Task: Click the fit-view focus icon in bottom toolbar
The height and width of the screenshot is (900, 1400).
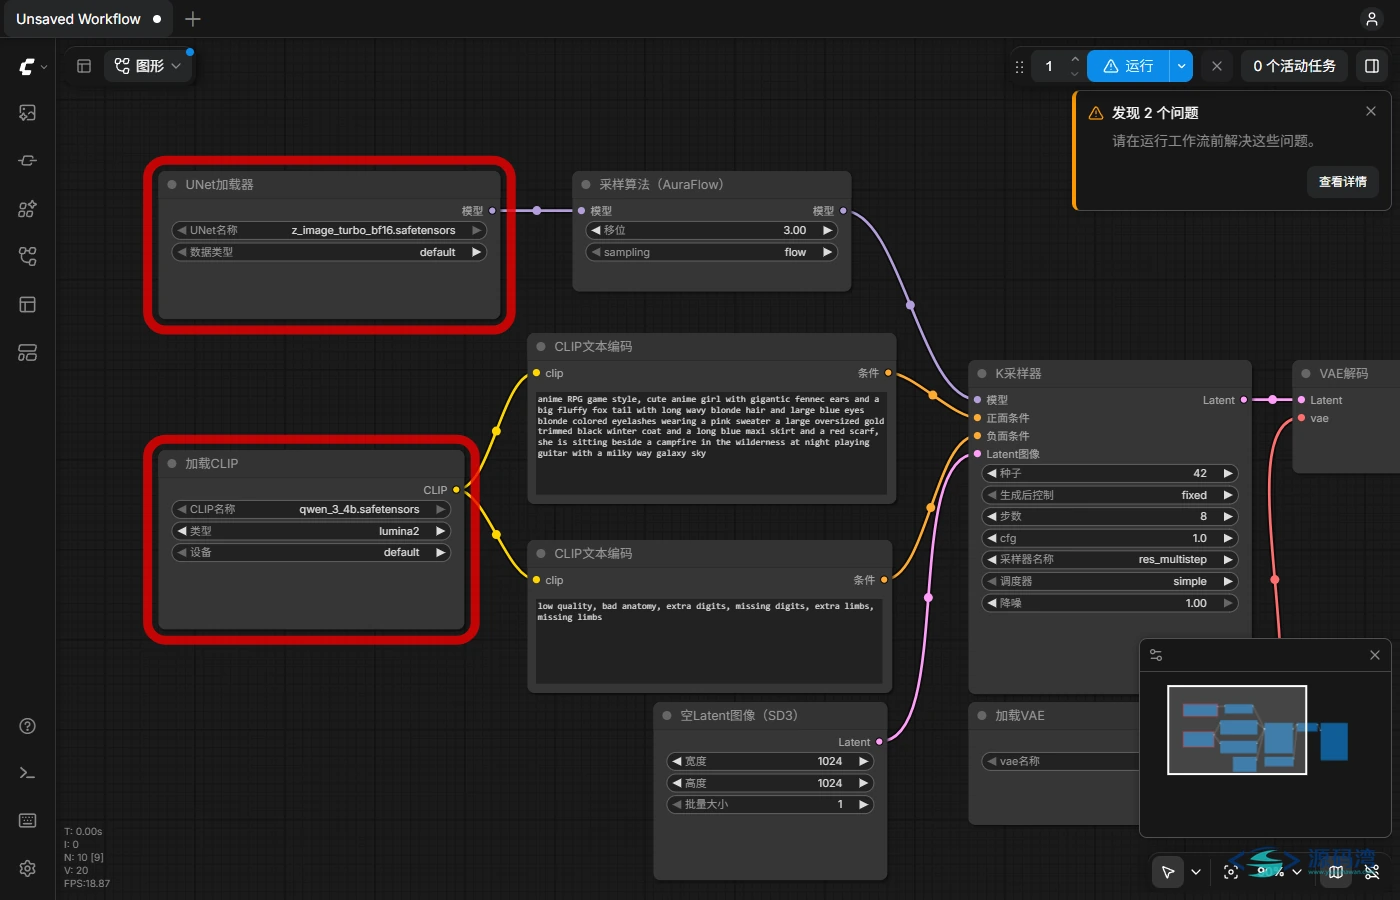Action: (x=1231, y=872)
